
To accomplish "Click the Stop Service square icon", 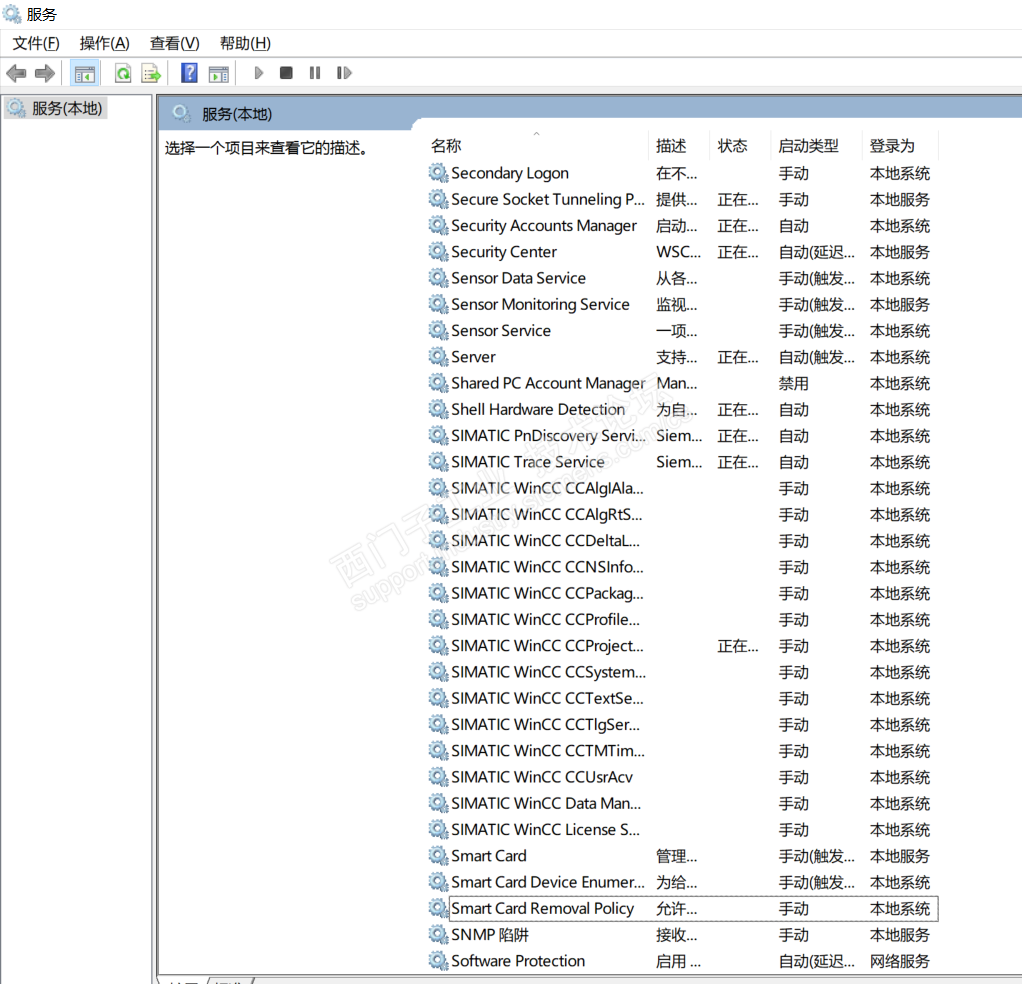I will (x=286, y=72).
